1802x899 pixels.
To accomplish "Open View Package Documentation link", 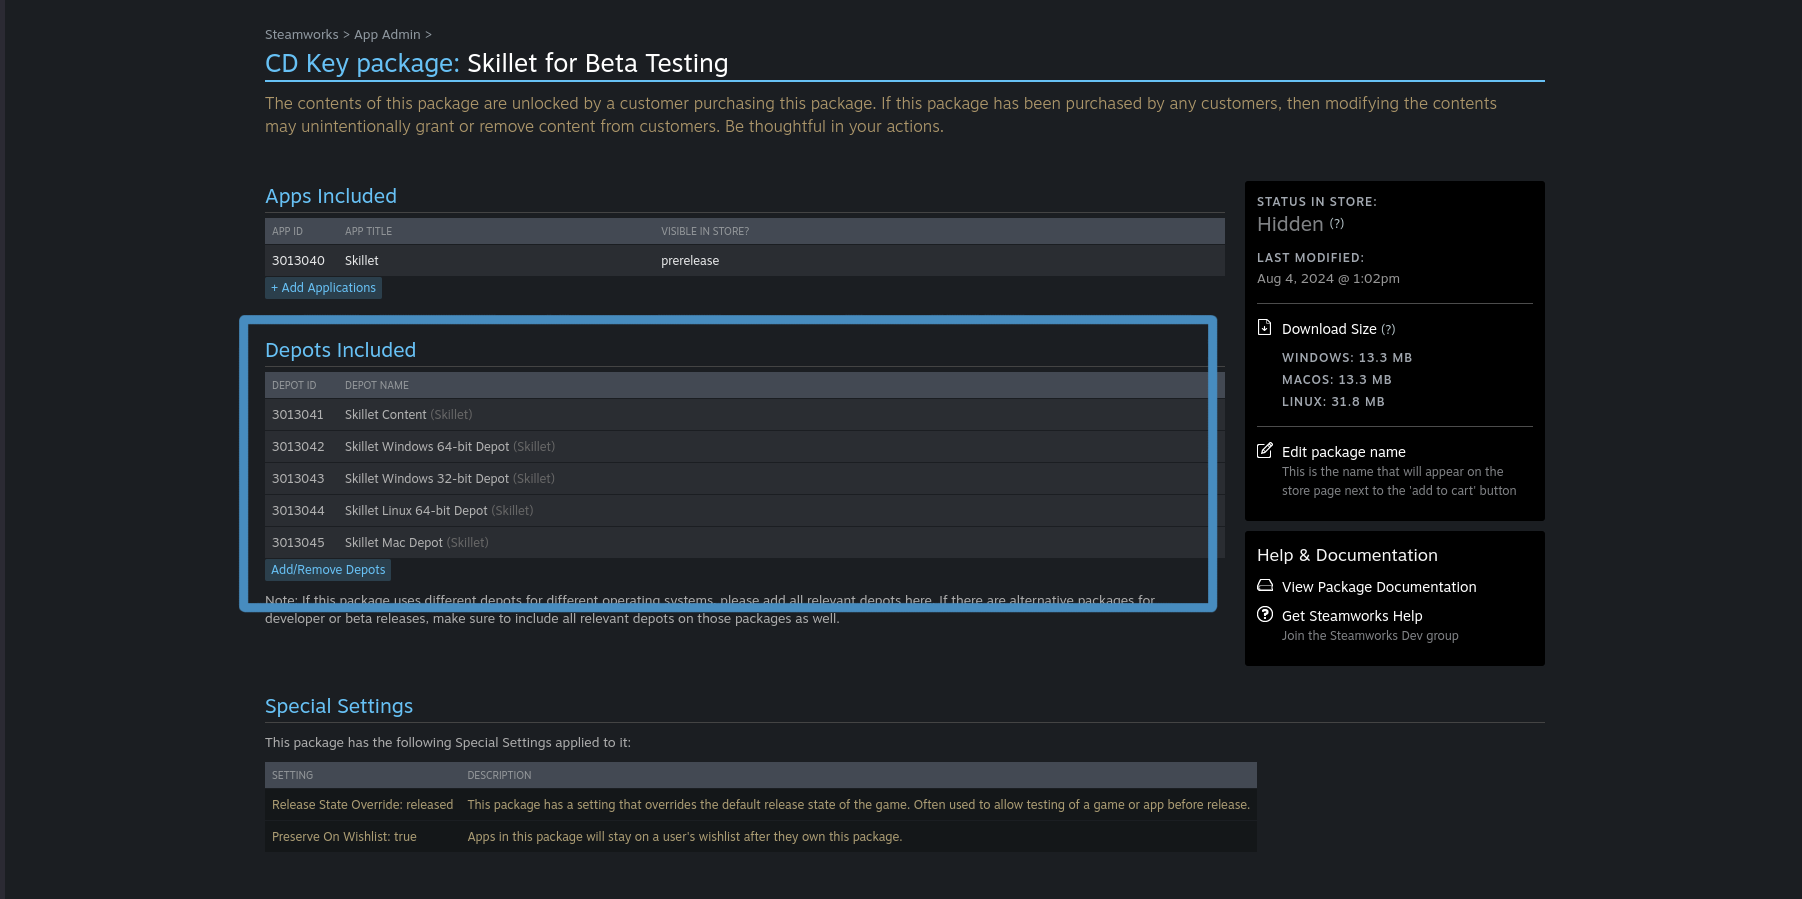I will pos(1378,587).
